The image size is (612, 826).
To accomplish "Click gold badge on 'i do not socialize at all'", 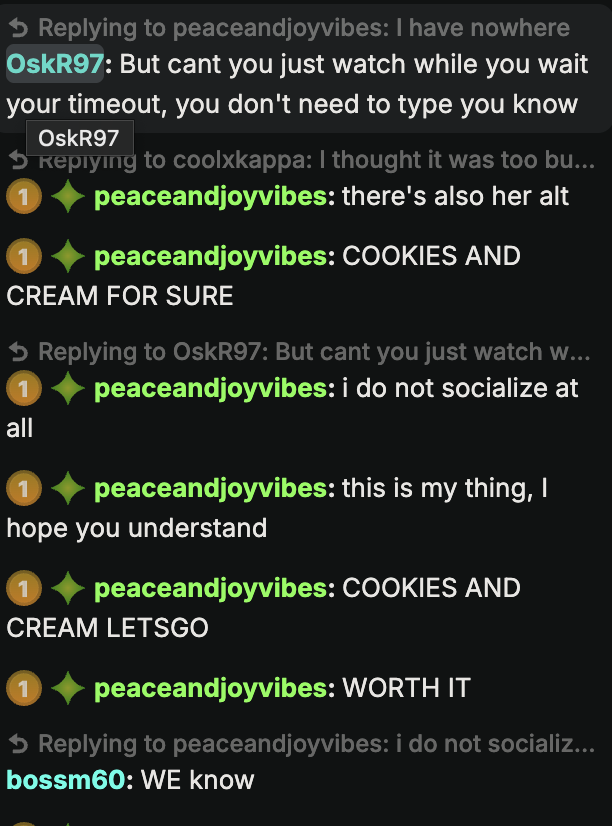I will click(24, 388).
